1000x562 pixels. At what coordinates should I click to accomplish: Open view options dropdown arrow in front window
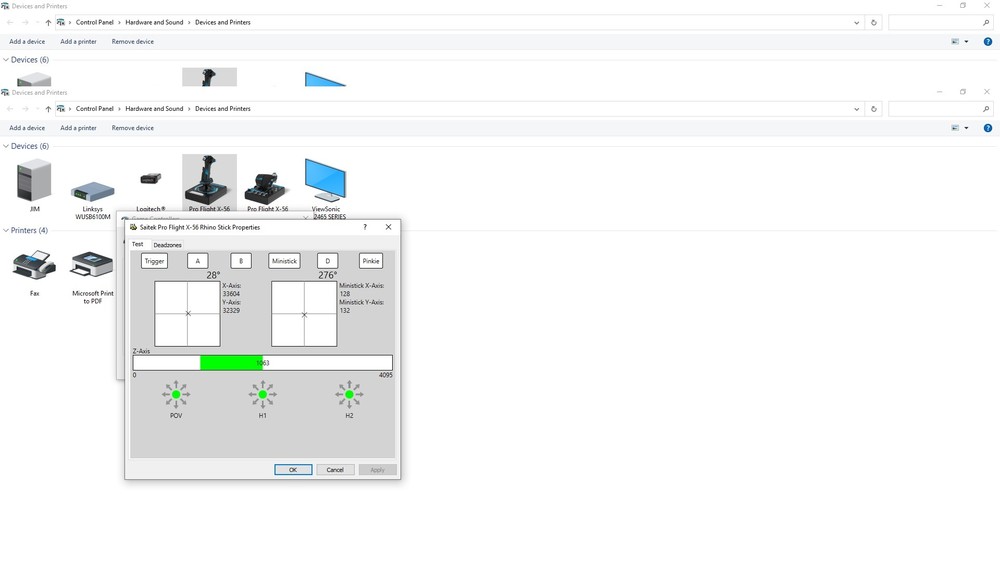[x=966, y=128]
